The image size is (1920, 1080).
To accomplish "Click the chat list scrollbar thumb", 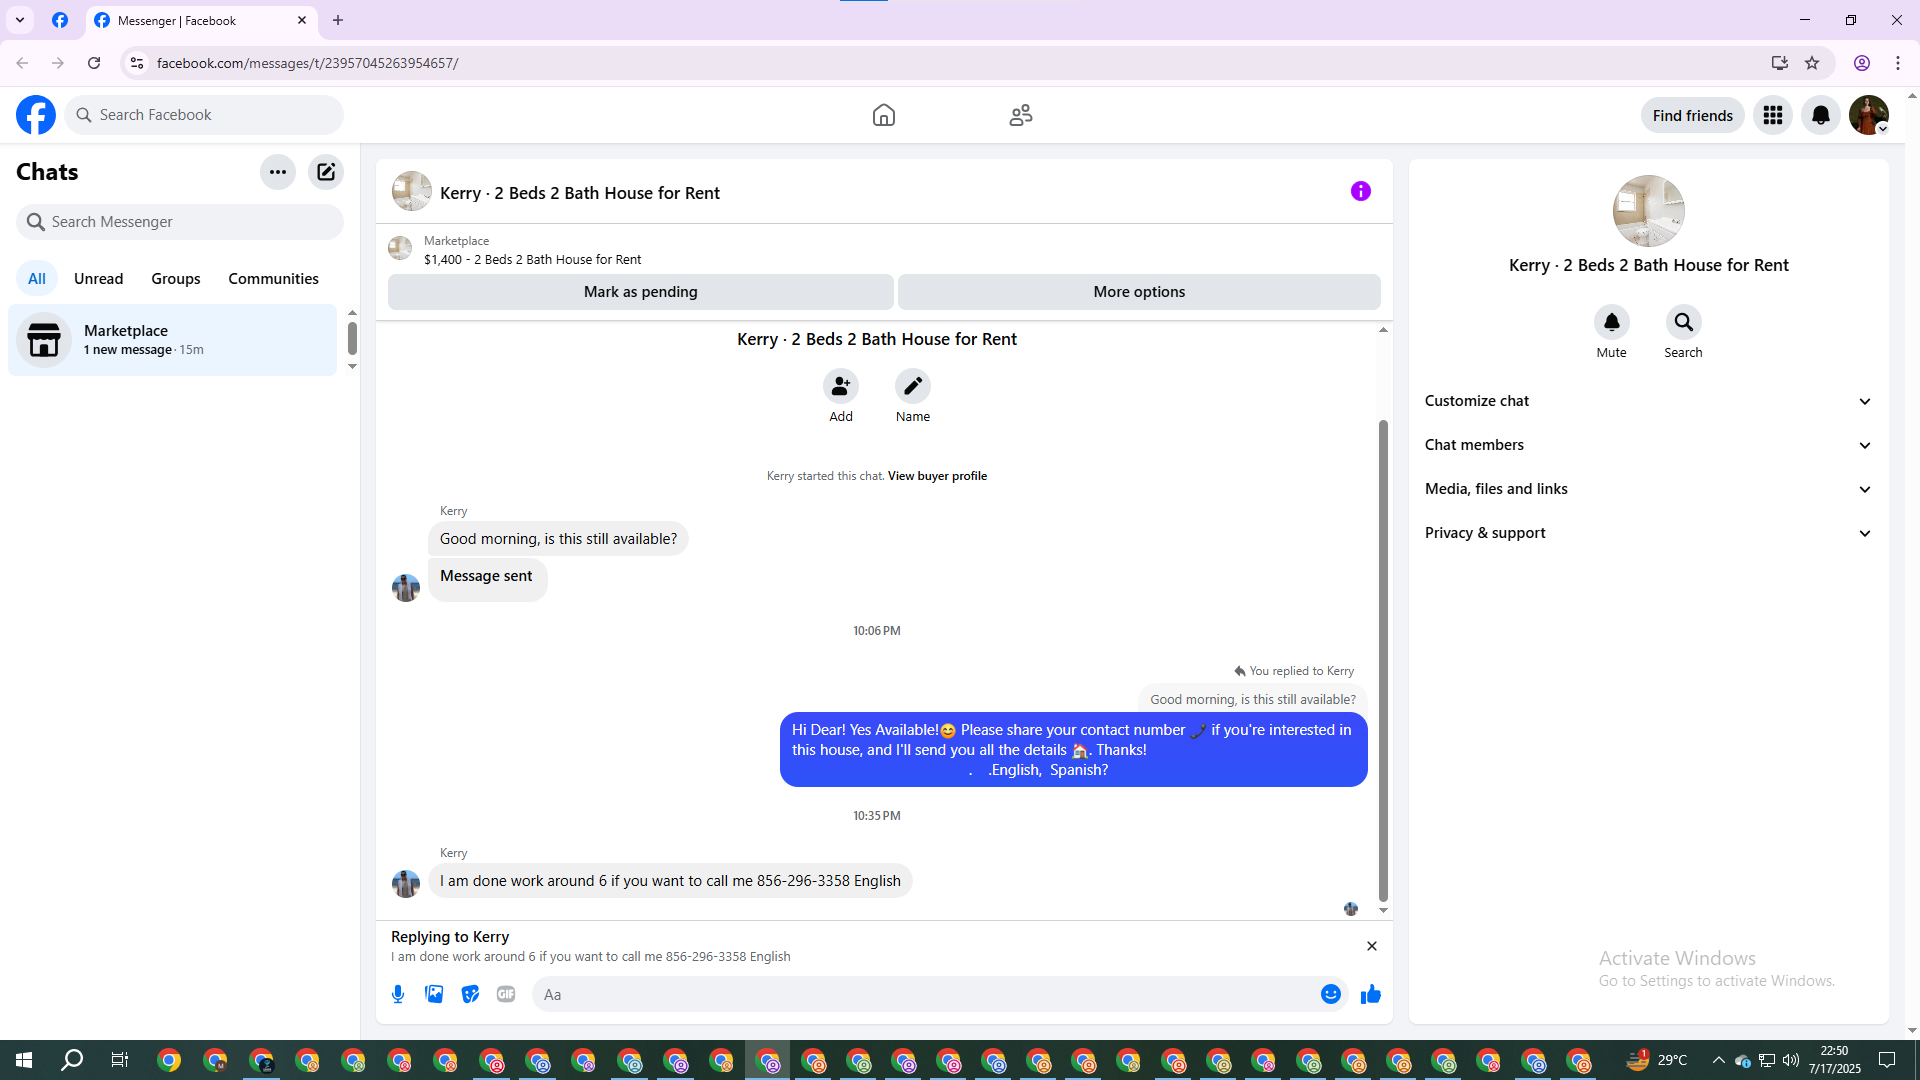I will 352,338.
